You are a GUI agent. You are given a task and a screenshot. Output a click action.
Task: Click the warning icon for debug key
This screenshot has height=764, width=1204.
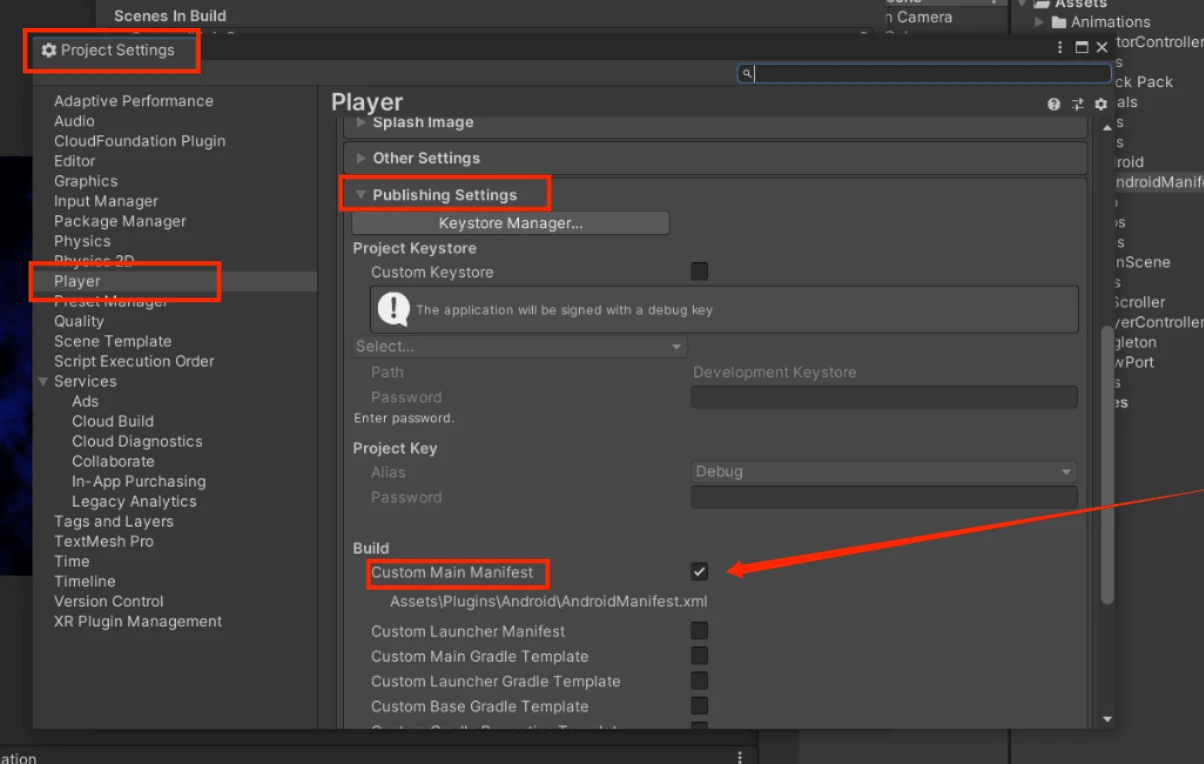coord(394,309)
